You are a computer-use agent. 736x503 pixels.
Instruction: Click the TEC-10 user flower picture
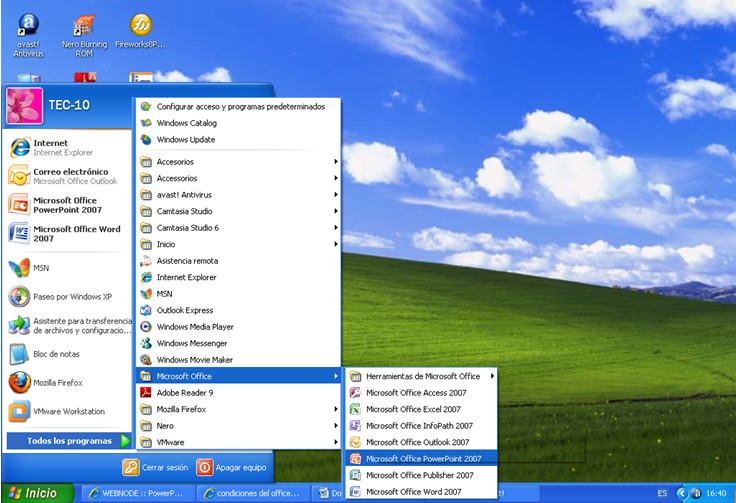(x=24, y=106)
